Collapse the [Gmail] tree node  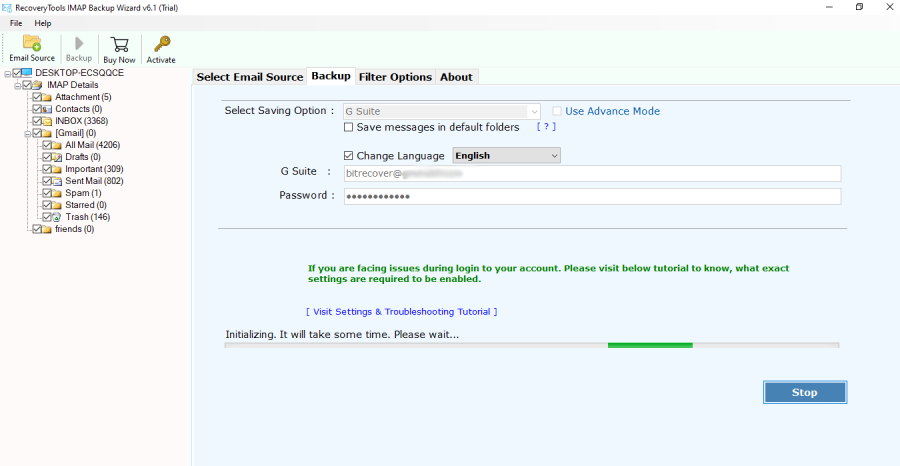[x=27, y=133]
